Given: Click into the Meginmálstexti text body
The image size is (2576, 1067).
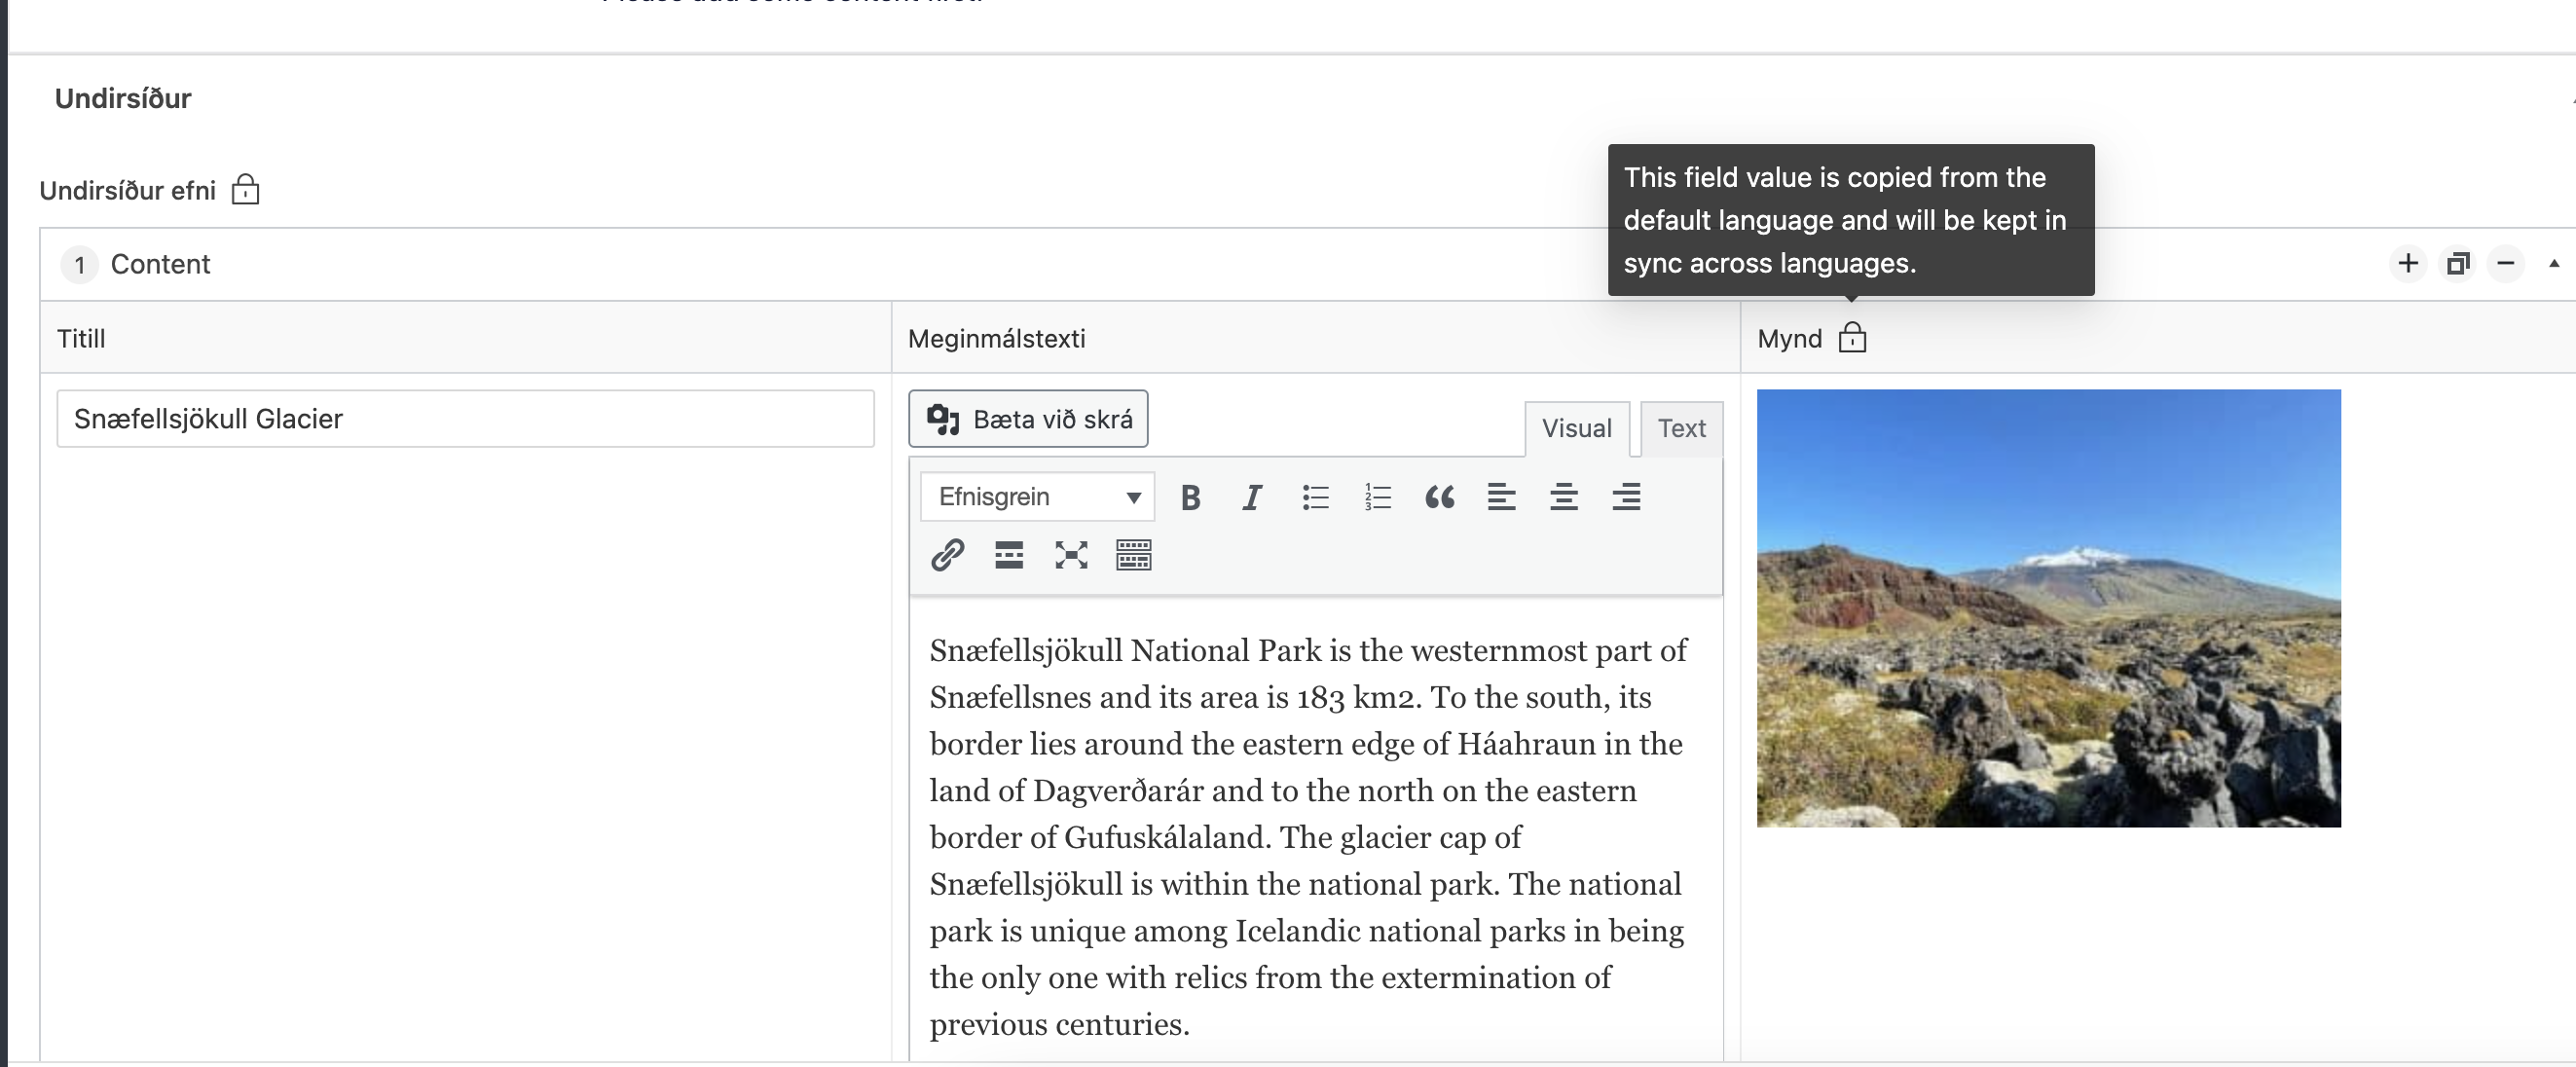Looking at the screenshot, I should click(x=1315, y=836).
